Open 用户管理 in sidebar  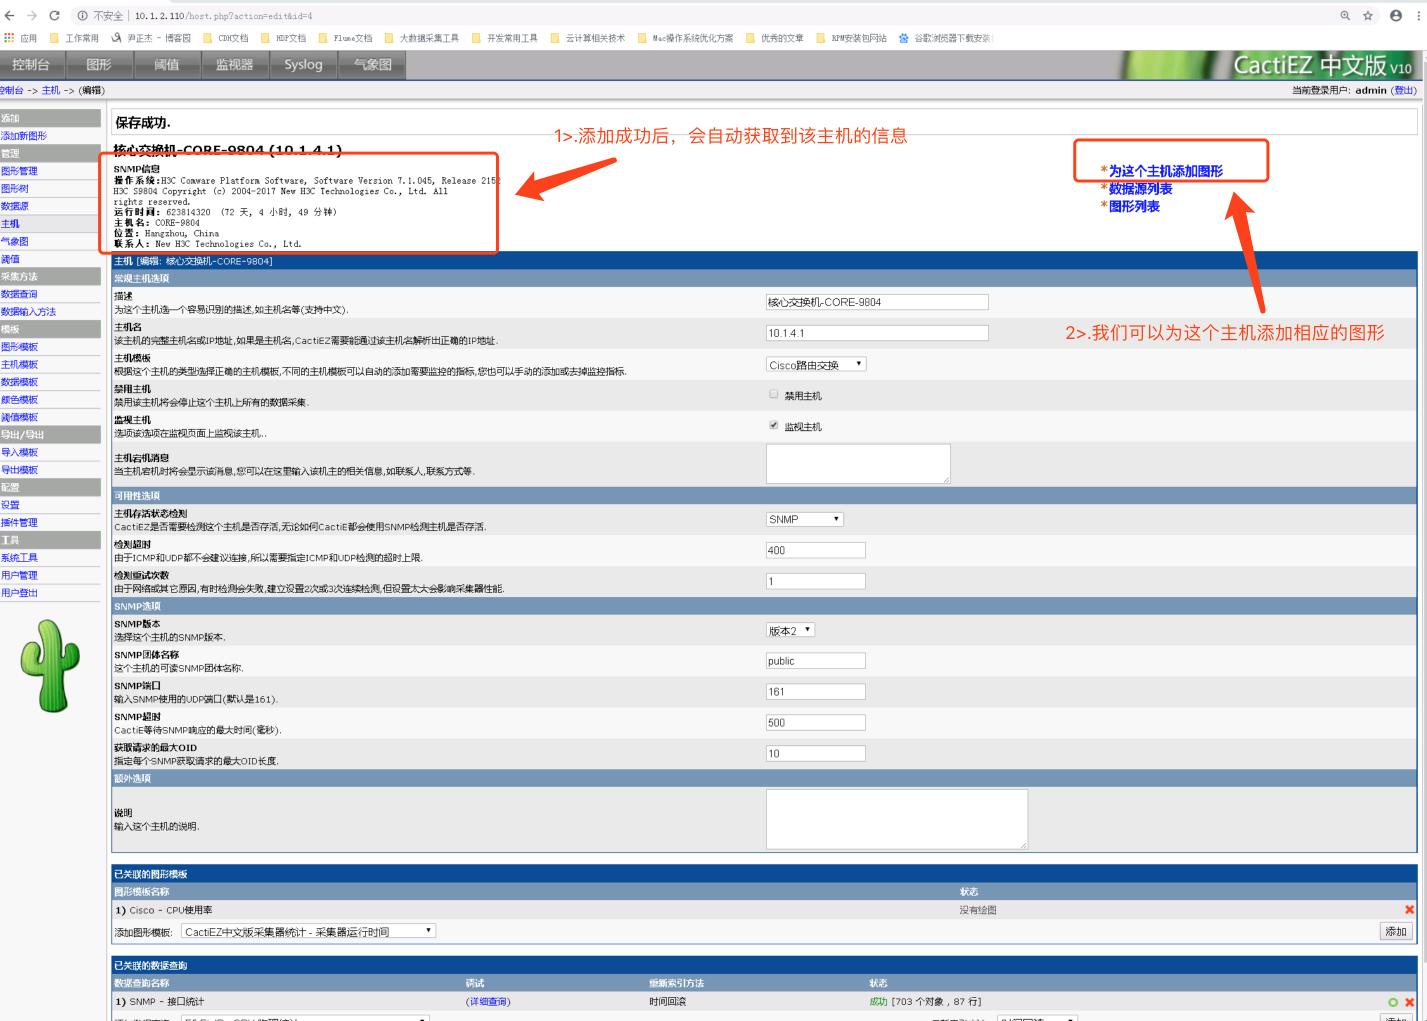tap(19, 576)
